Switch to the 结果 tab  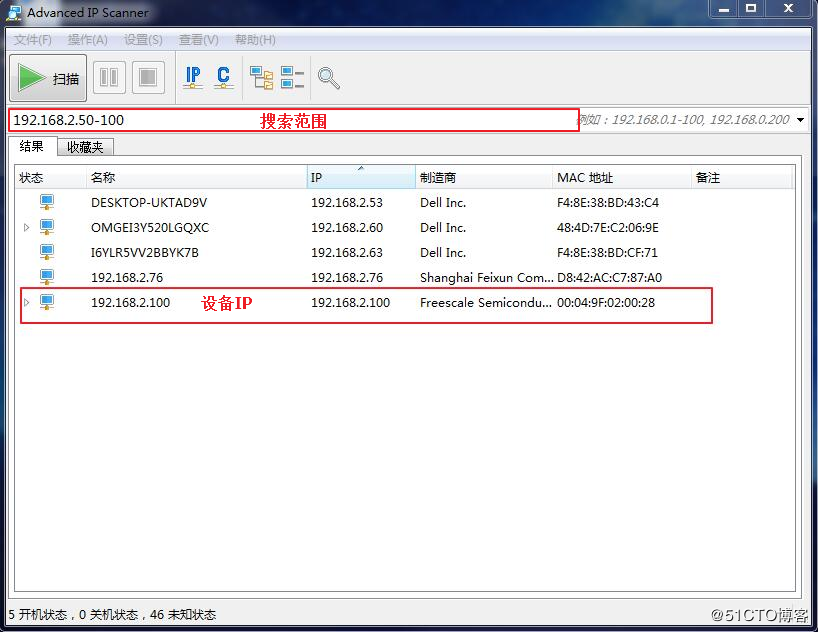[31, 146]
